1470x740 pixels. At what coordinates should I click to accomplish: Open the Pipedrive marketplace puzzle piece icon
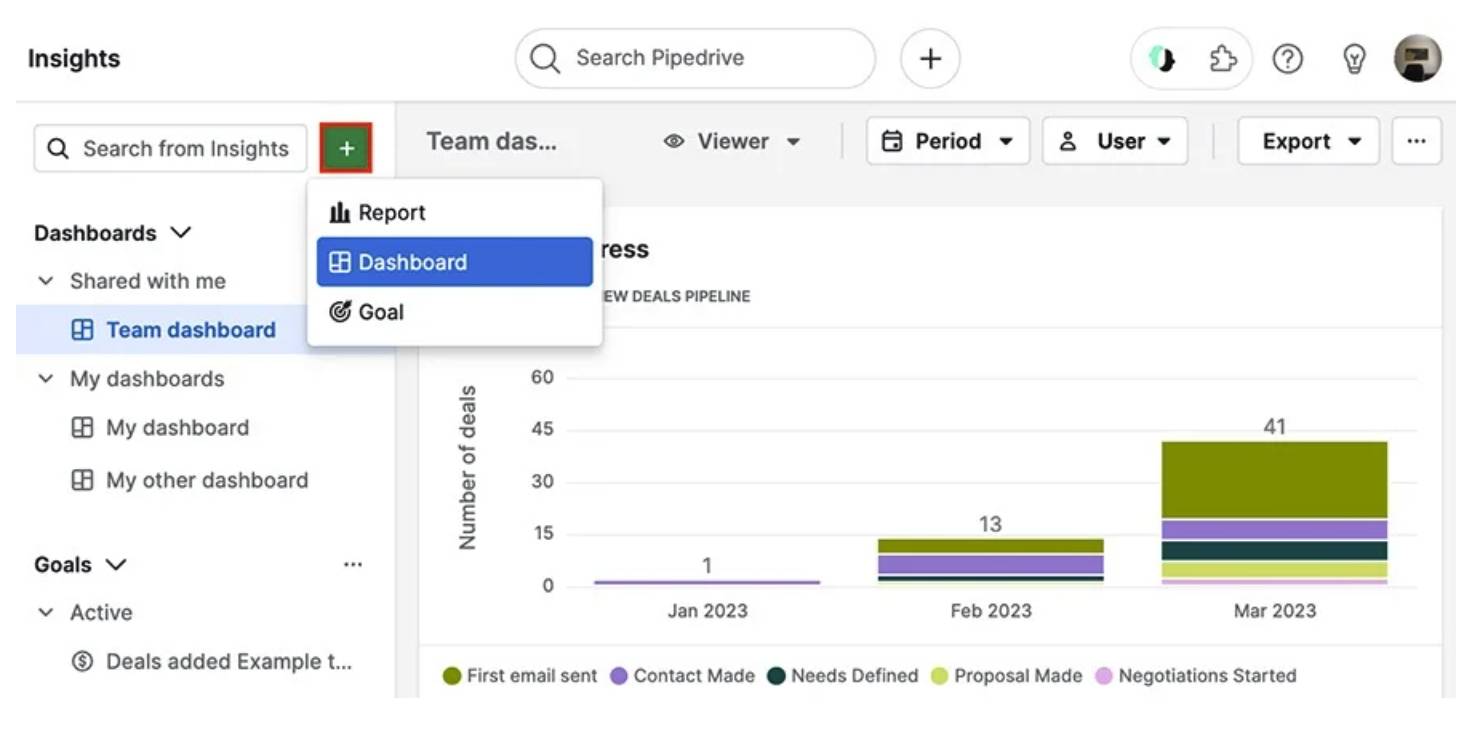(x=1222, y=58)
